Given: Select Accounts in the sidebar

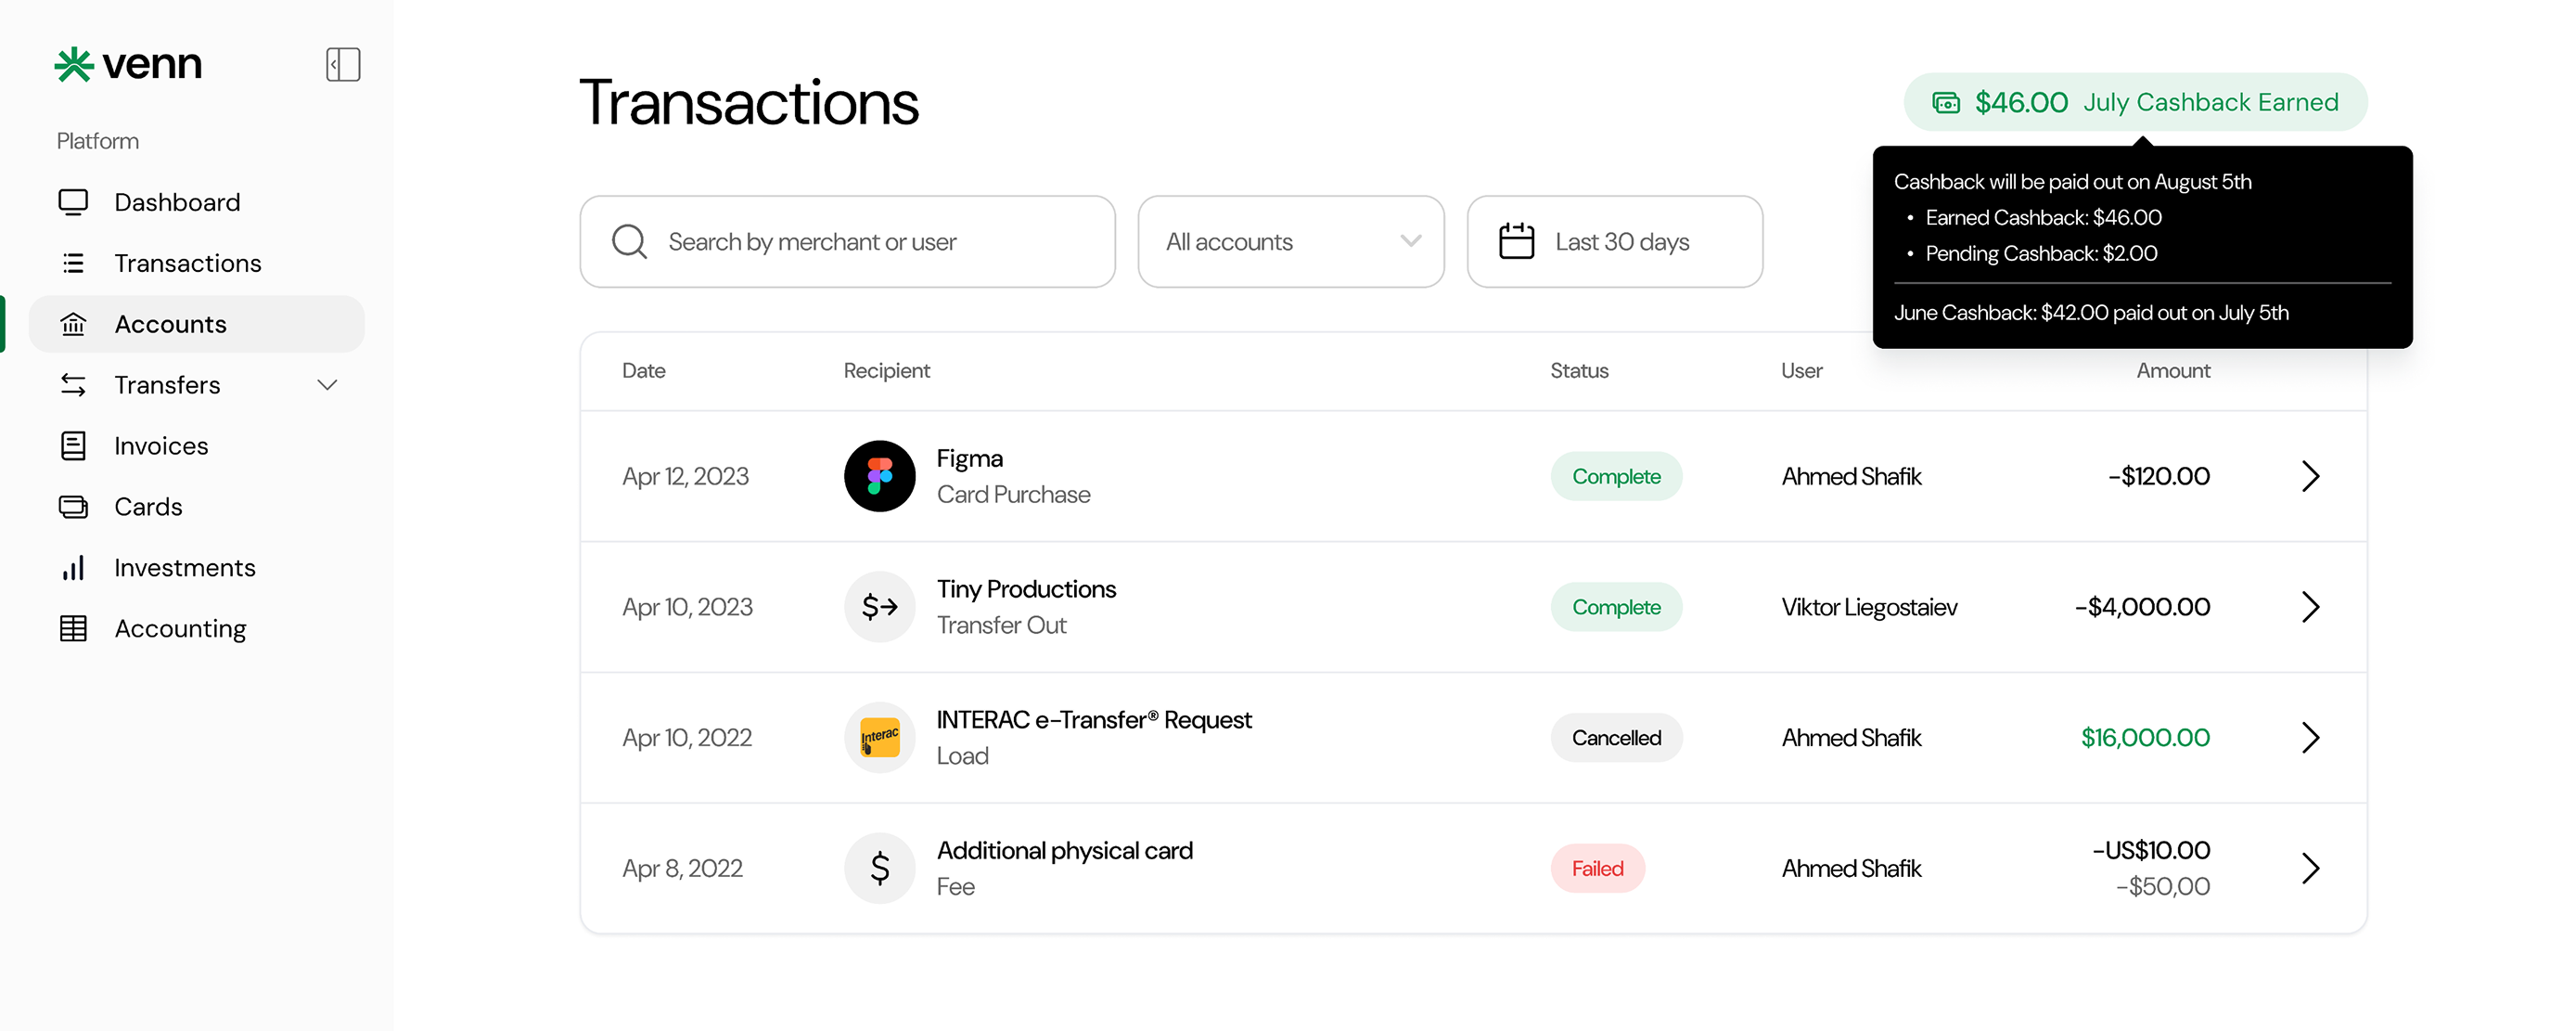Looking at the screenshot, I should coord(197,324).
